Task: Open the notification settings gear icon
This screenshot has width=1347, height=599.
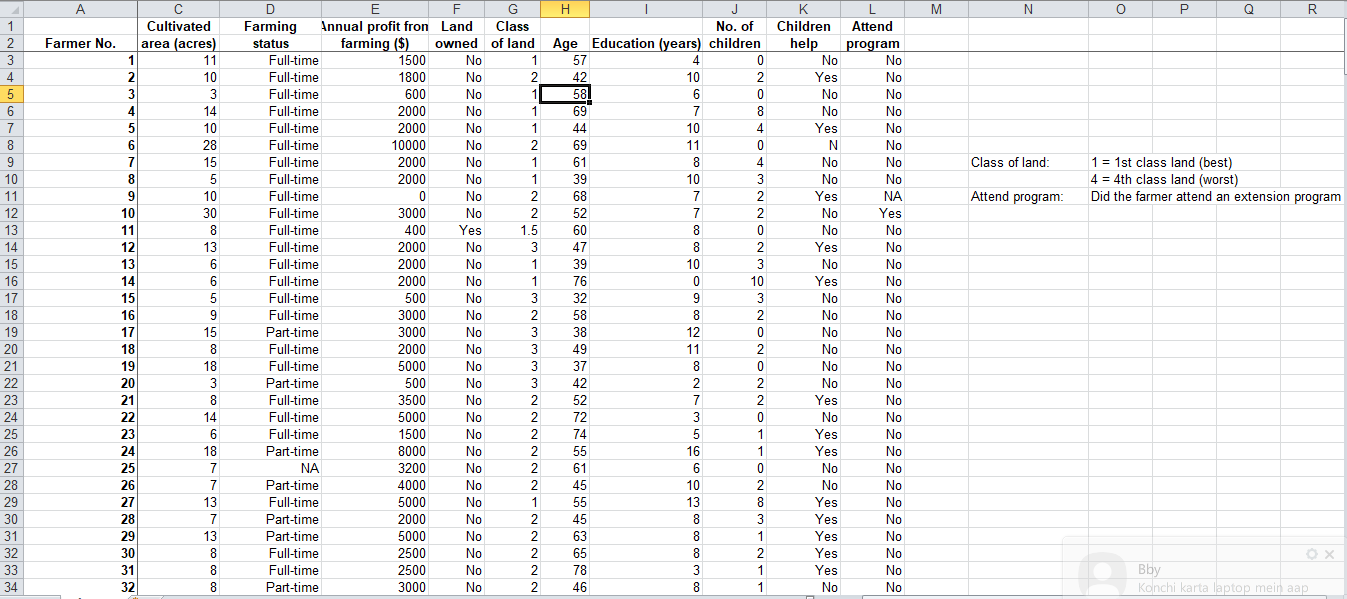Action: [1311, 554]
